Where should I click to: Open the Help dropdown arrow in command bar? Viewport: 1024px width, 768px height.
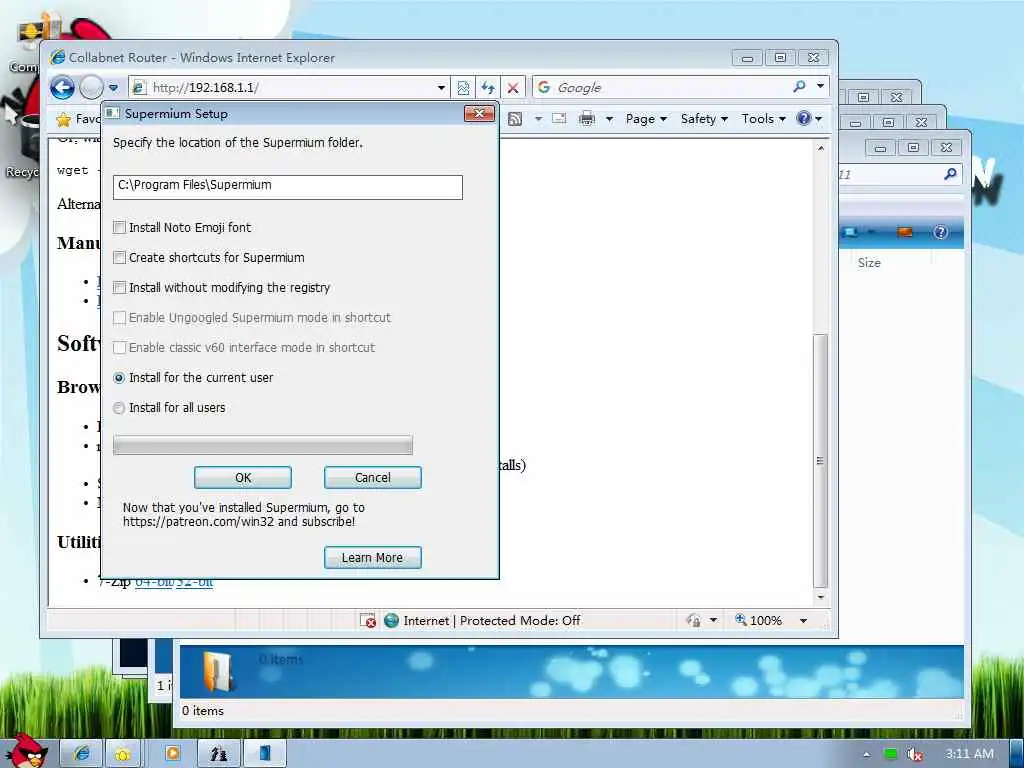click(818, 119)
